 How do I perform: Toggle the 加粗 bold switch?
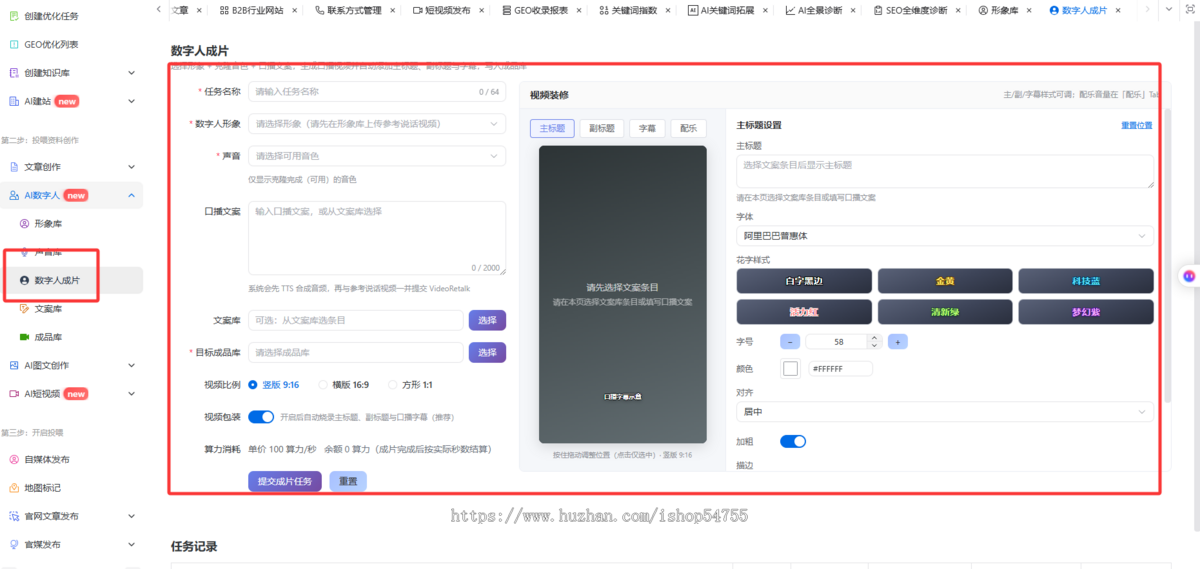click(x=793, y=441)
